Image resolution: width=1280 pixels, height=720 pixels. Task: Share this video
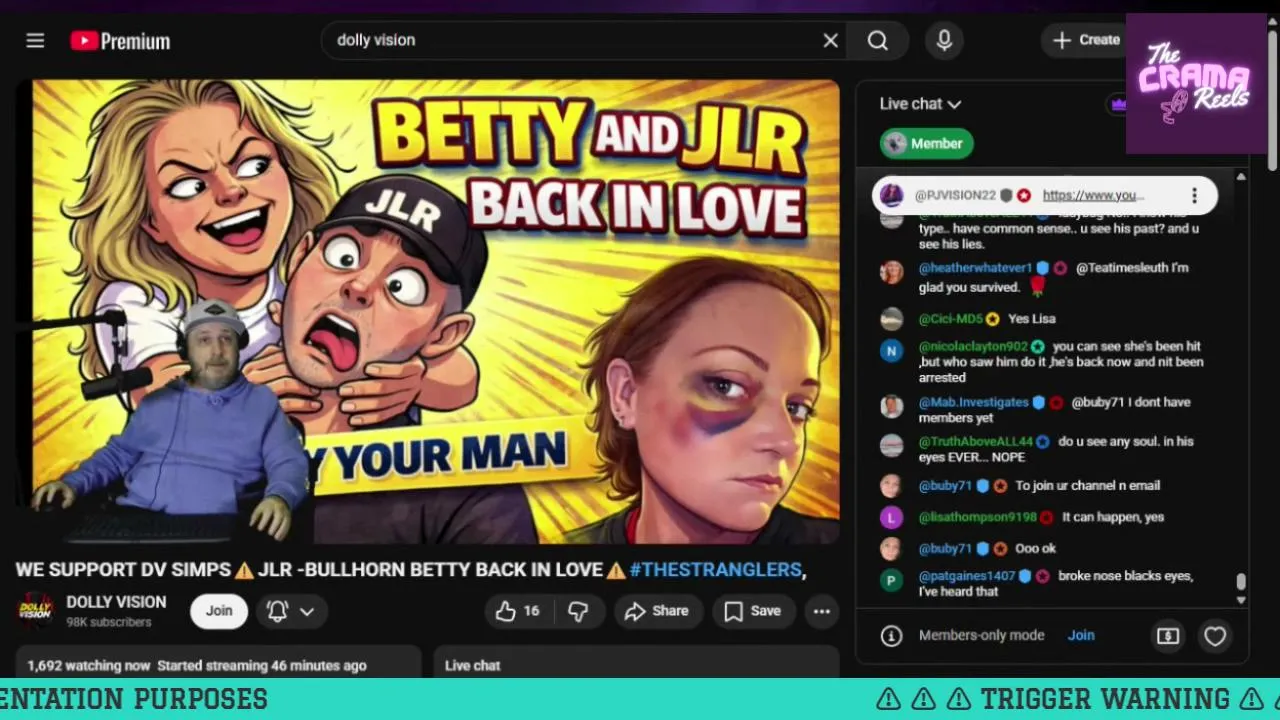pos(657,611)
